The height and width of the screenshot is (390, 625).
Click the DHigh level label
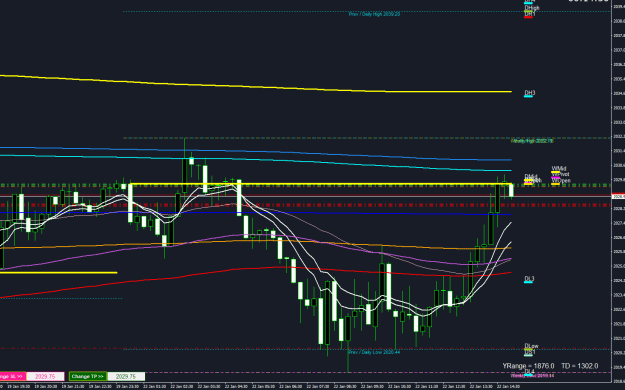tap(532, 8)
